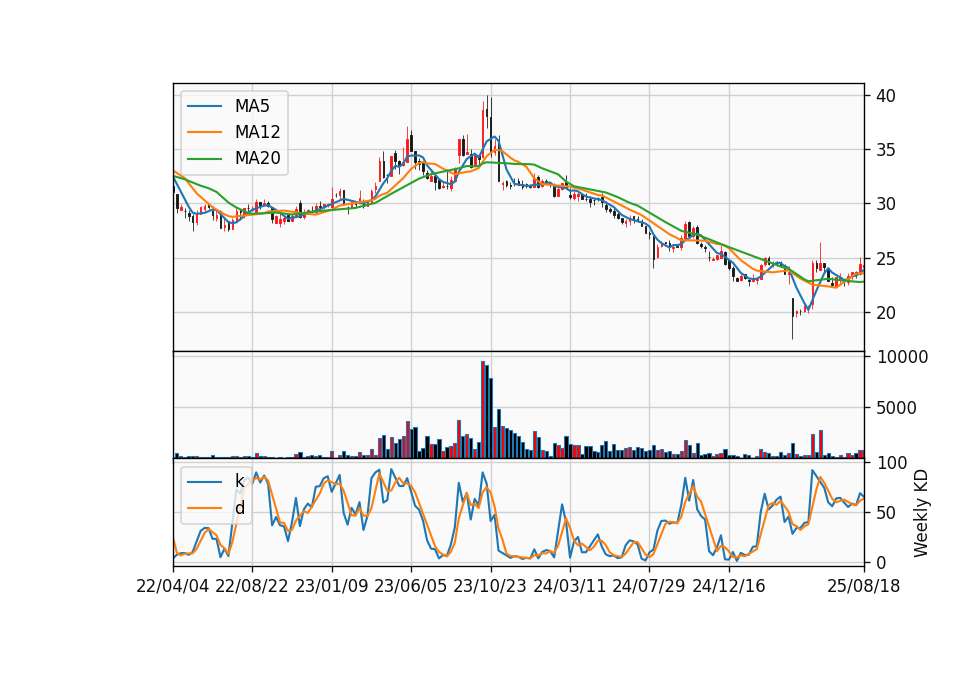Click the MA12 legend label
Viewport: 960px width, 690px height.
(257, 132)
